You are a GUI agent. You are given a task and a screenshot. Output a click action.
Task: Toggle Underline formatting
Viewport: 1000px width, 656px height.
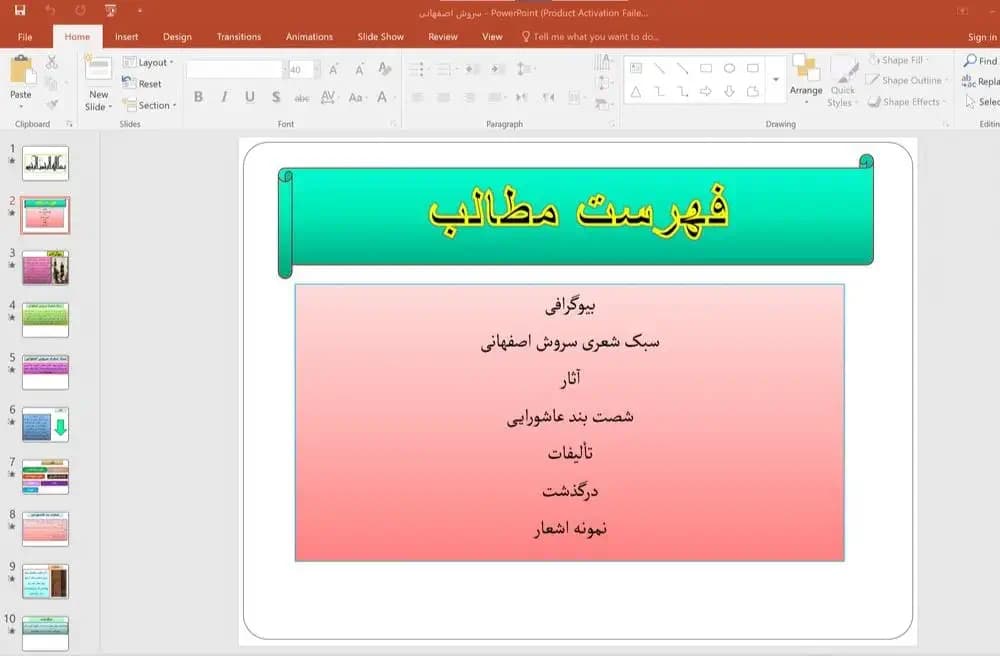[x=249, y=97]
